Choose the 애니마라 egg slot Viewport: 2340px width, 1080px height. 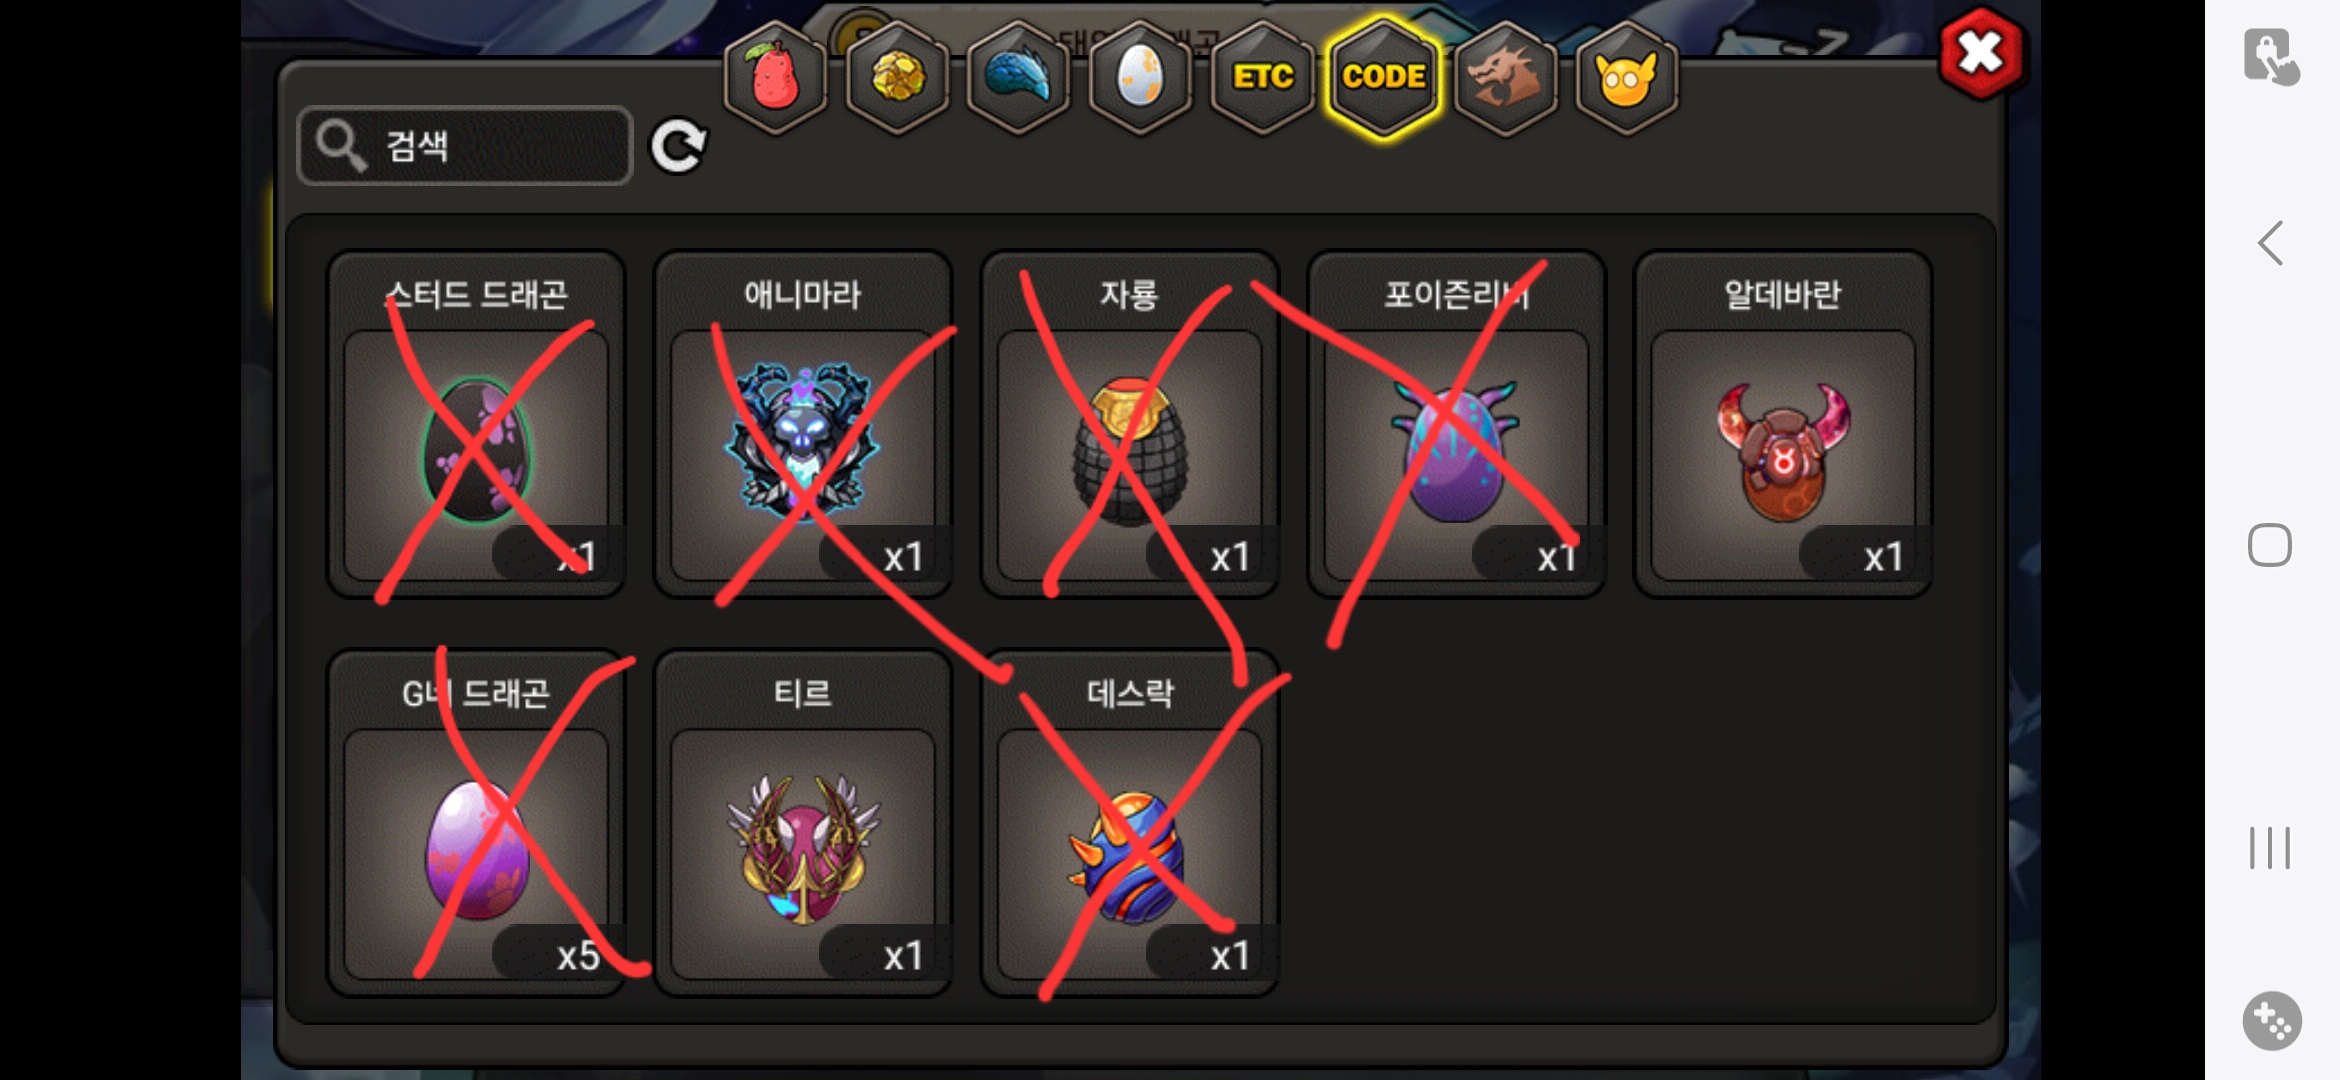click(802, 424)
